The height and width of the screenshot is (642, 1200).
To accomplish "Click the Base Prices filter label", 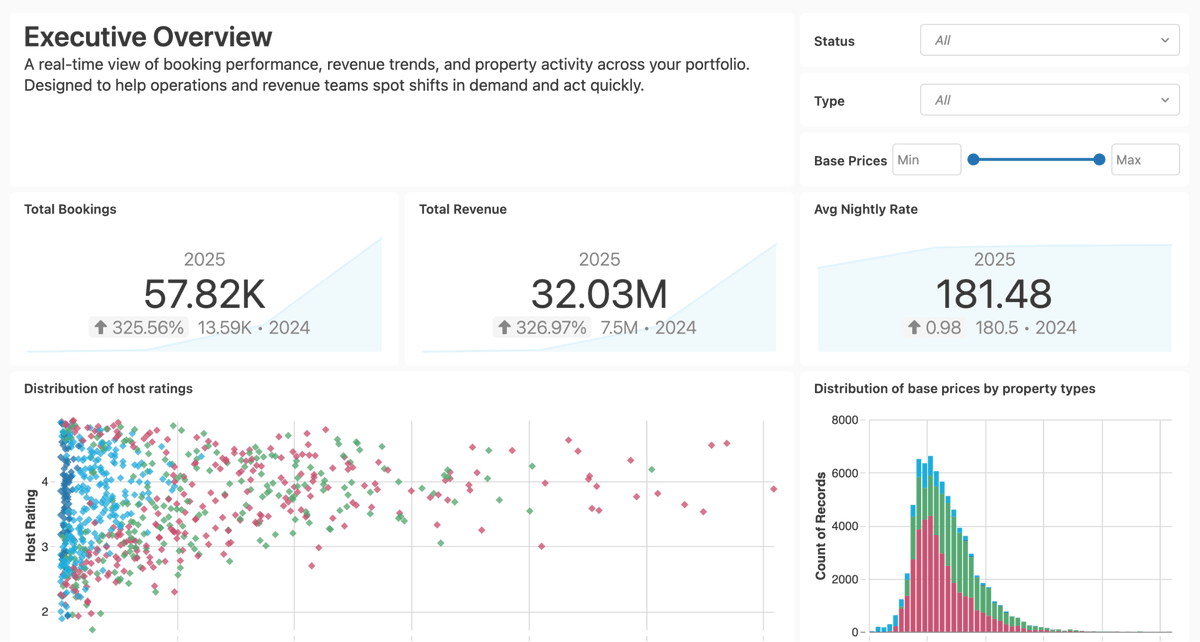I will coord(850,160).
